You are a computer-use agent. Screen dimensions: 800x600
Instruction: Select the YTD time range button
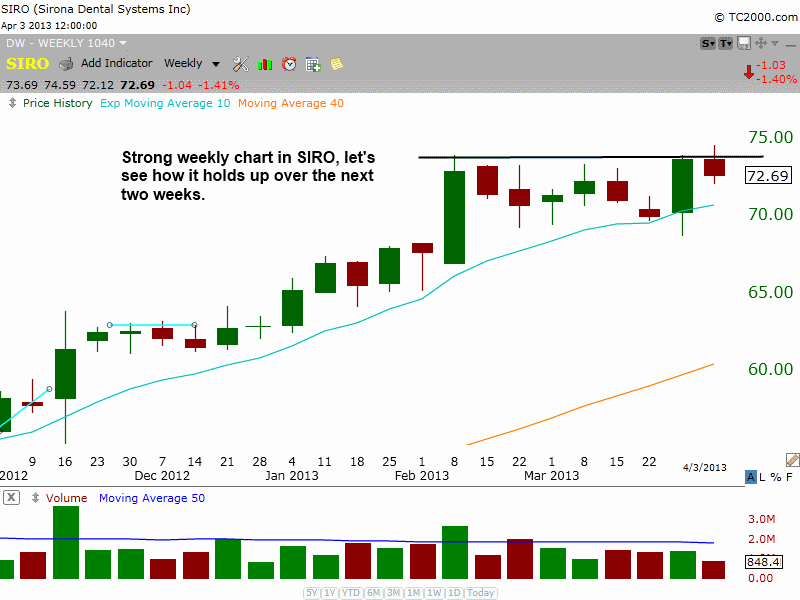[x=351, y=593]
